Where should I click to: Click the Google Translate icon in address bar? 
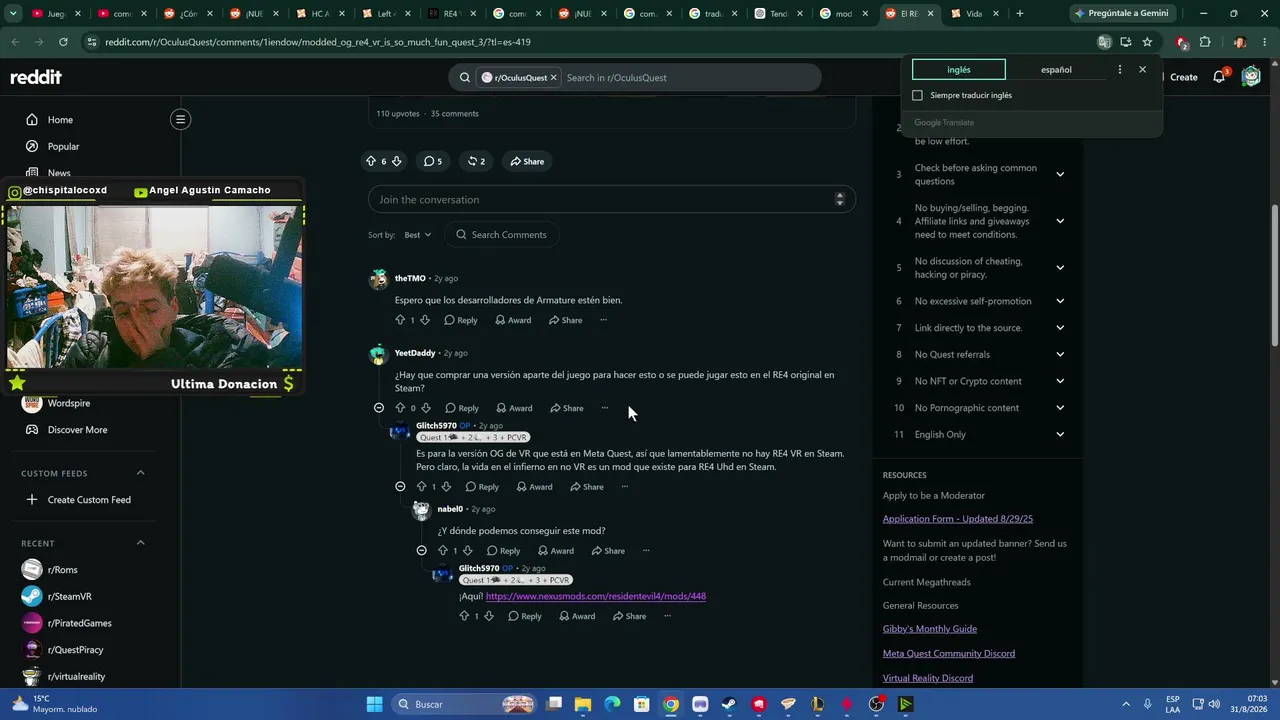pyautogui.click(x=1104, y=42)
